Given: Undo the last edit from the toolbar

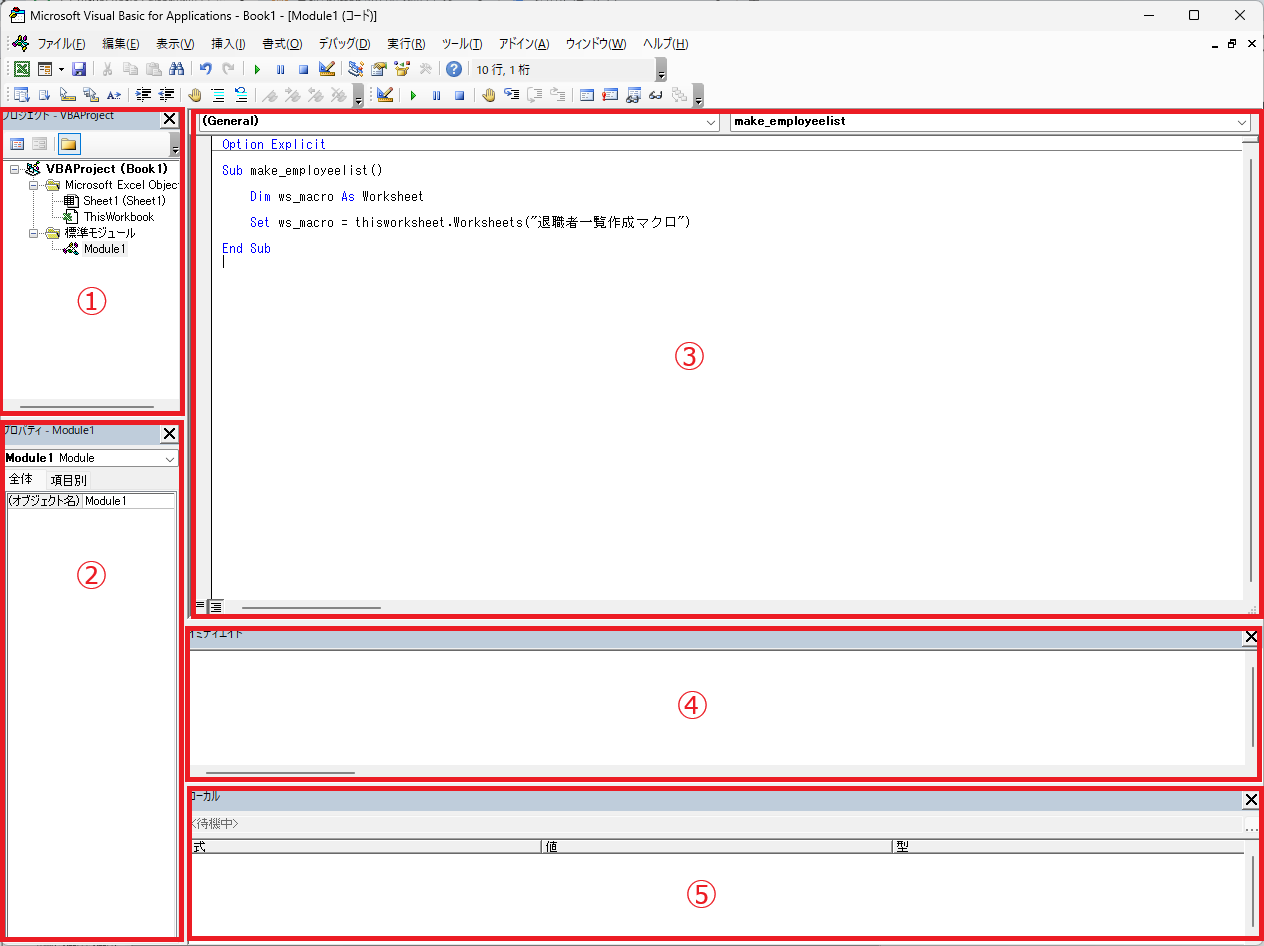Looking at the screenshot, I should [205, 69].
